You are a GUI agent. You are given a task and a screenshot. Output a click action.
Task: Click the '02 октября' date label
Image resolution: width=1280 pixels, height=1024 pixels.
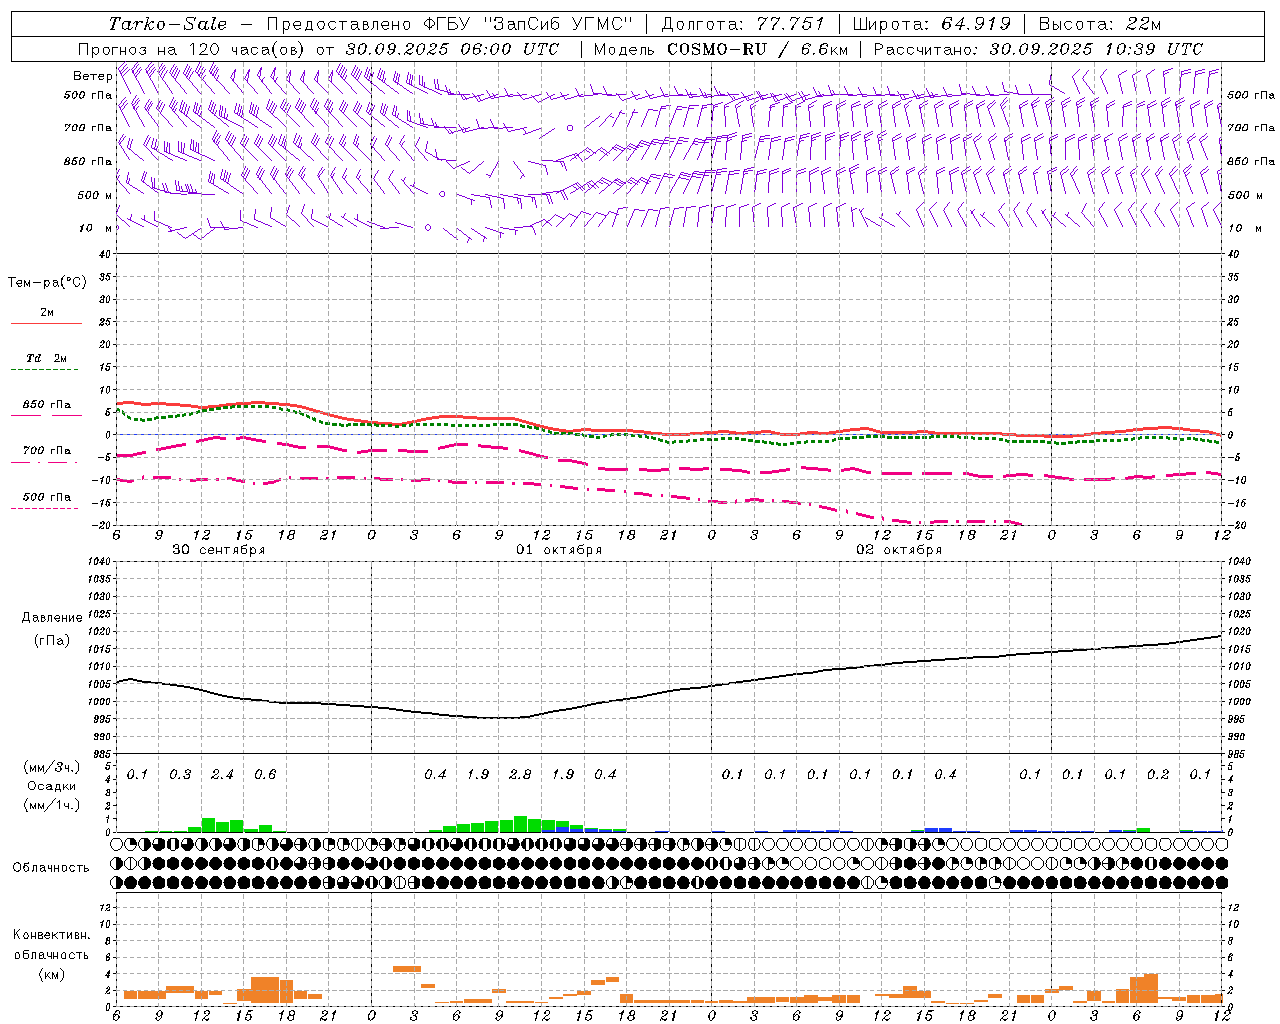click(899, 550)
